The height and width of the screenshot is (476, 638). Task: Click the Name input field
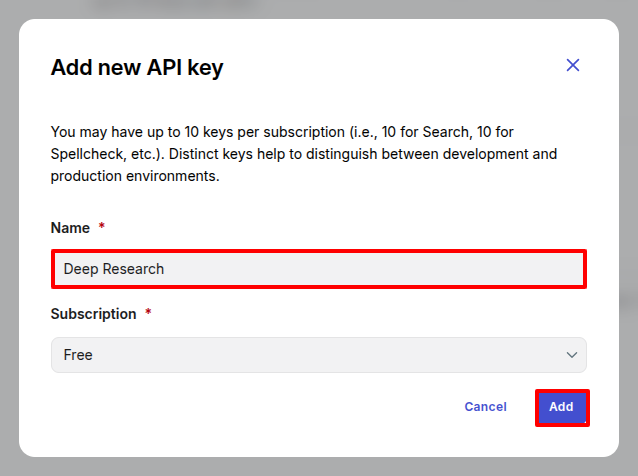318,269
